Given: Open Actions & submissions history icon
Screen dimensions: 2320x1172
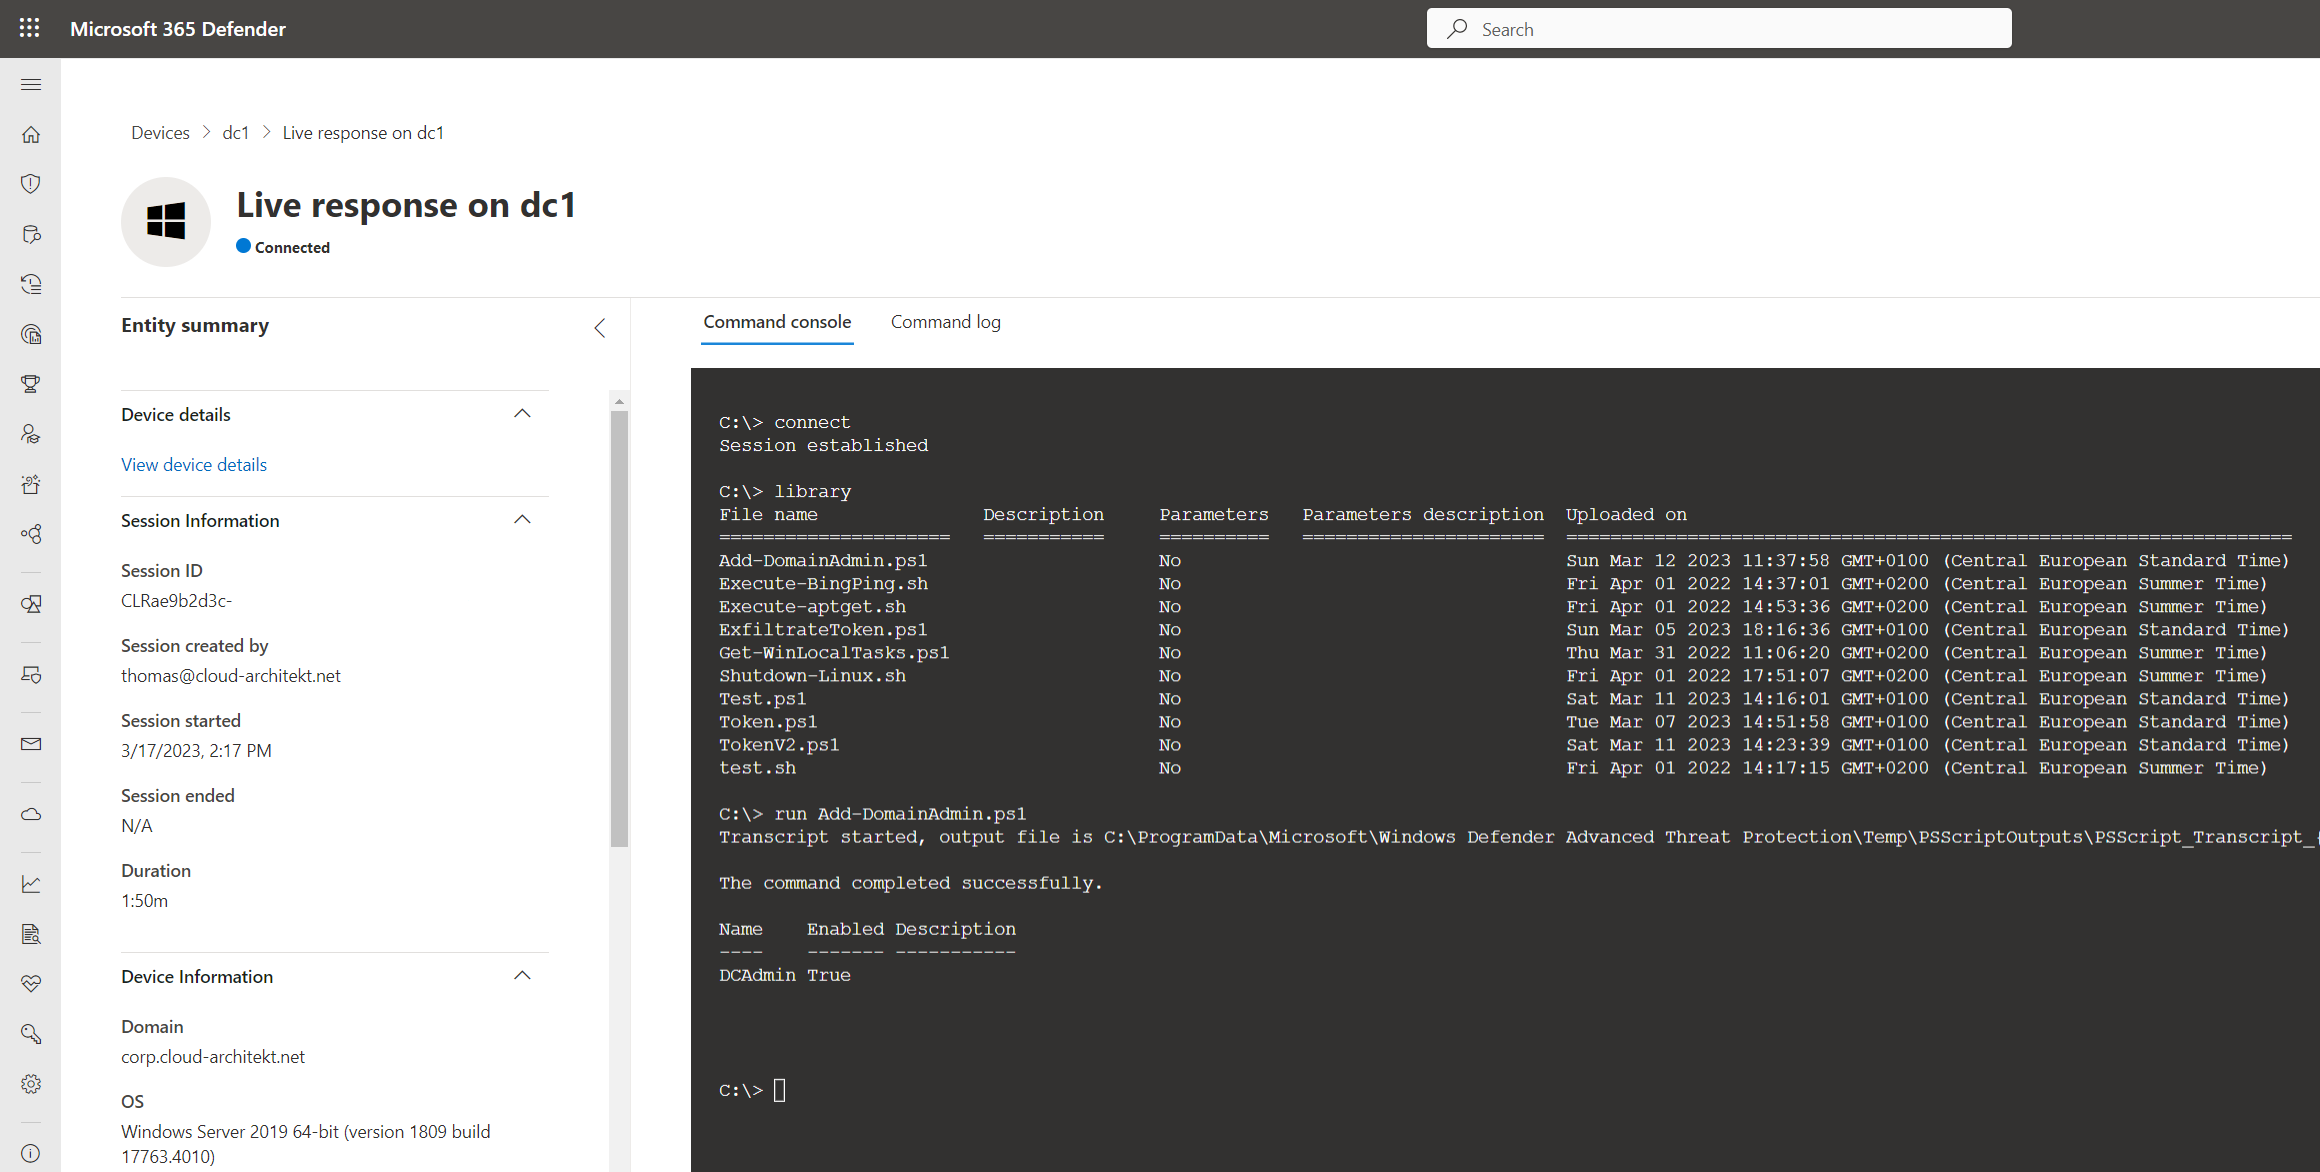Looking at the screenshot, I should [31, 284].
